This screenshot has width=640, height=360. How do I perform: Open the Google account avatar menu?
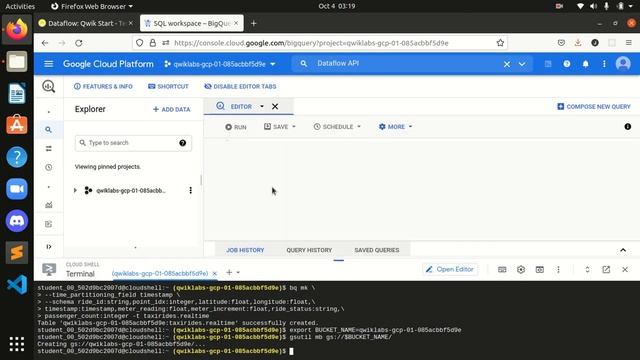[623, 64]
